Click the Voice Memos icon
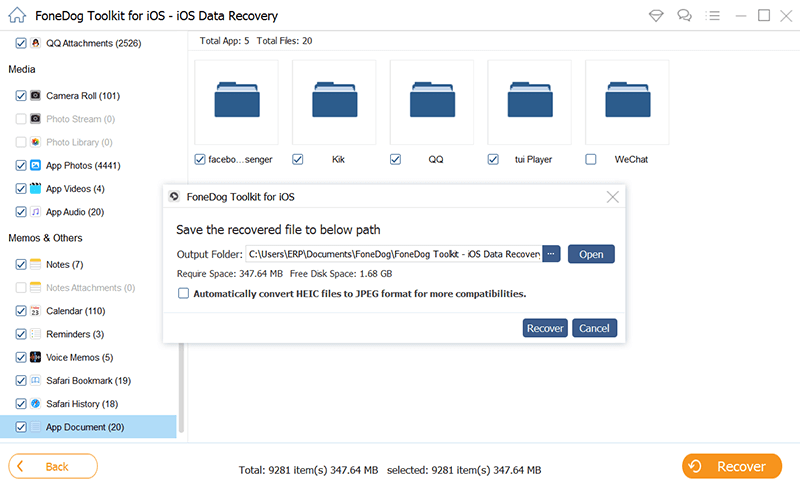This screenshot has height=489, width=800. pos(35,357)
